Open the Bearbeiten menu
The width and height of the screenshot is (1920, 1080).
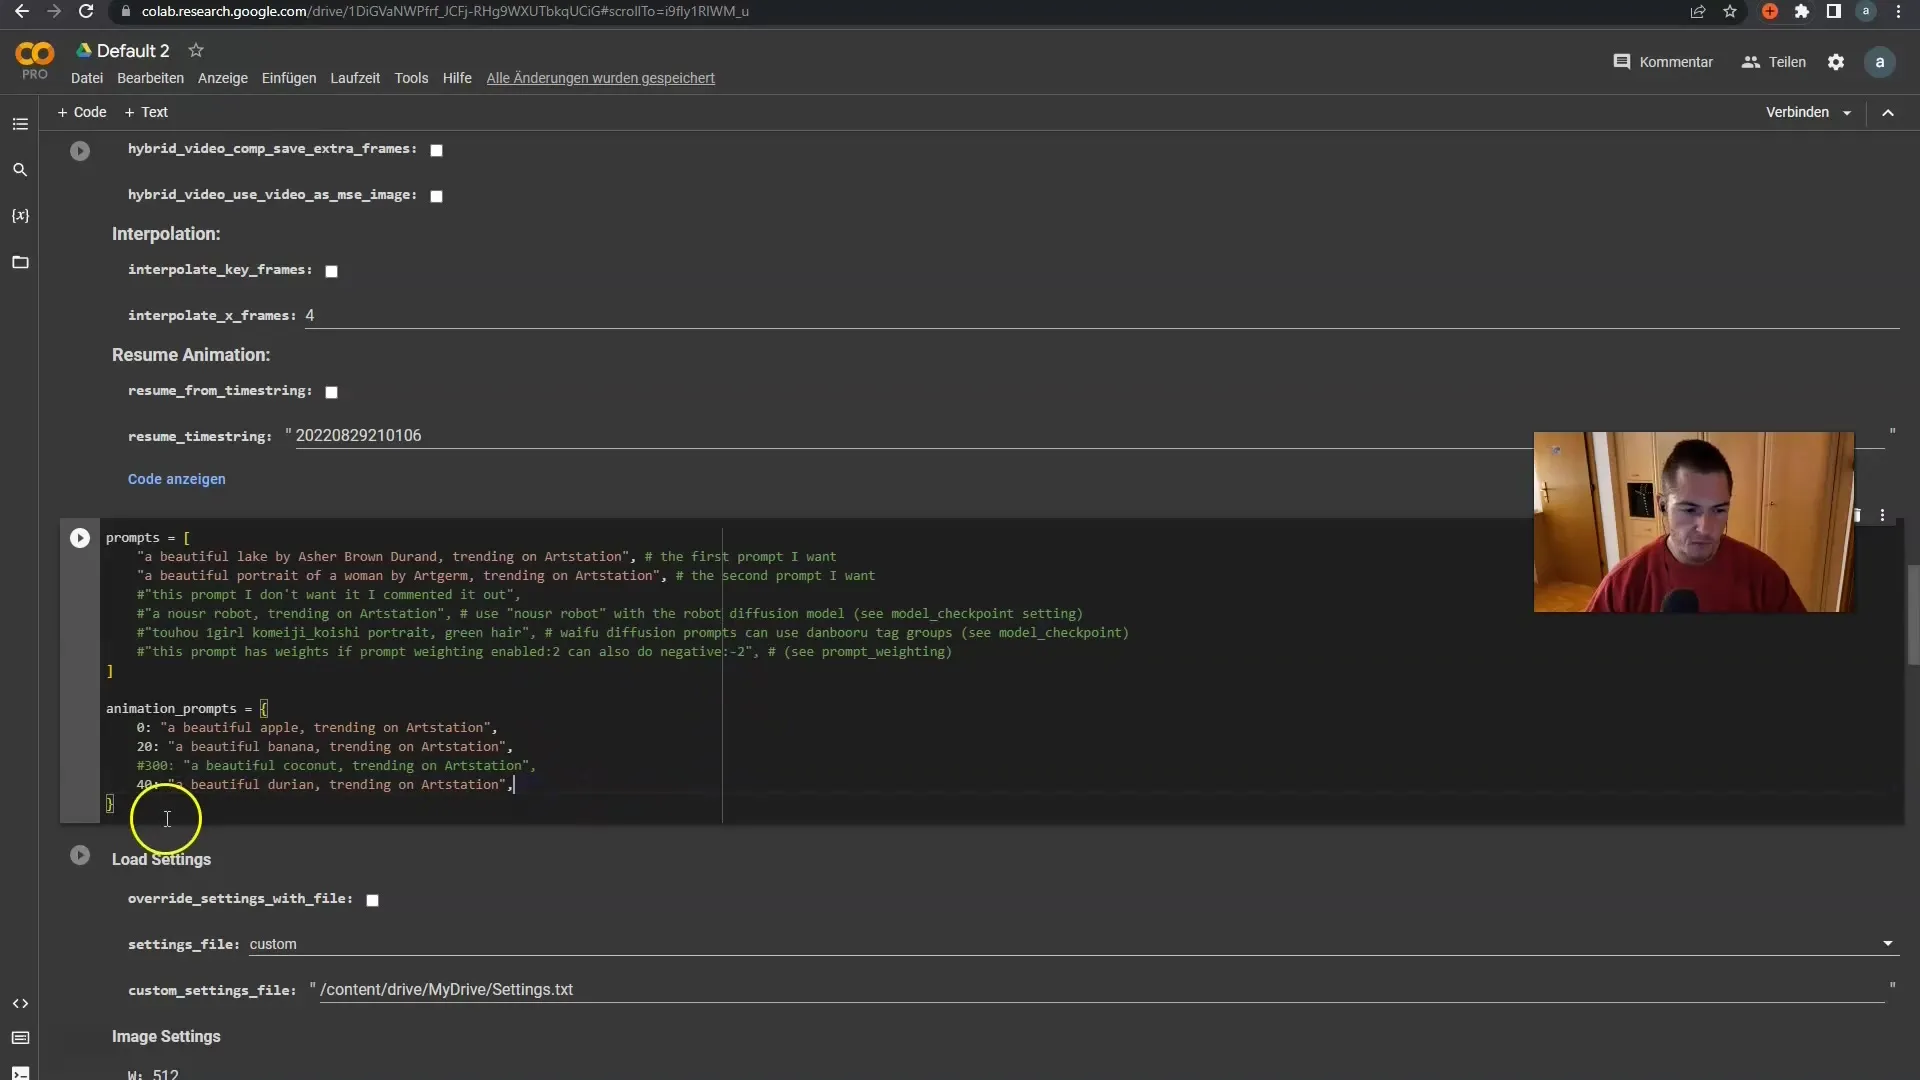[x=150, y=78]
